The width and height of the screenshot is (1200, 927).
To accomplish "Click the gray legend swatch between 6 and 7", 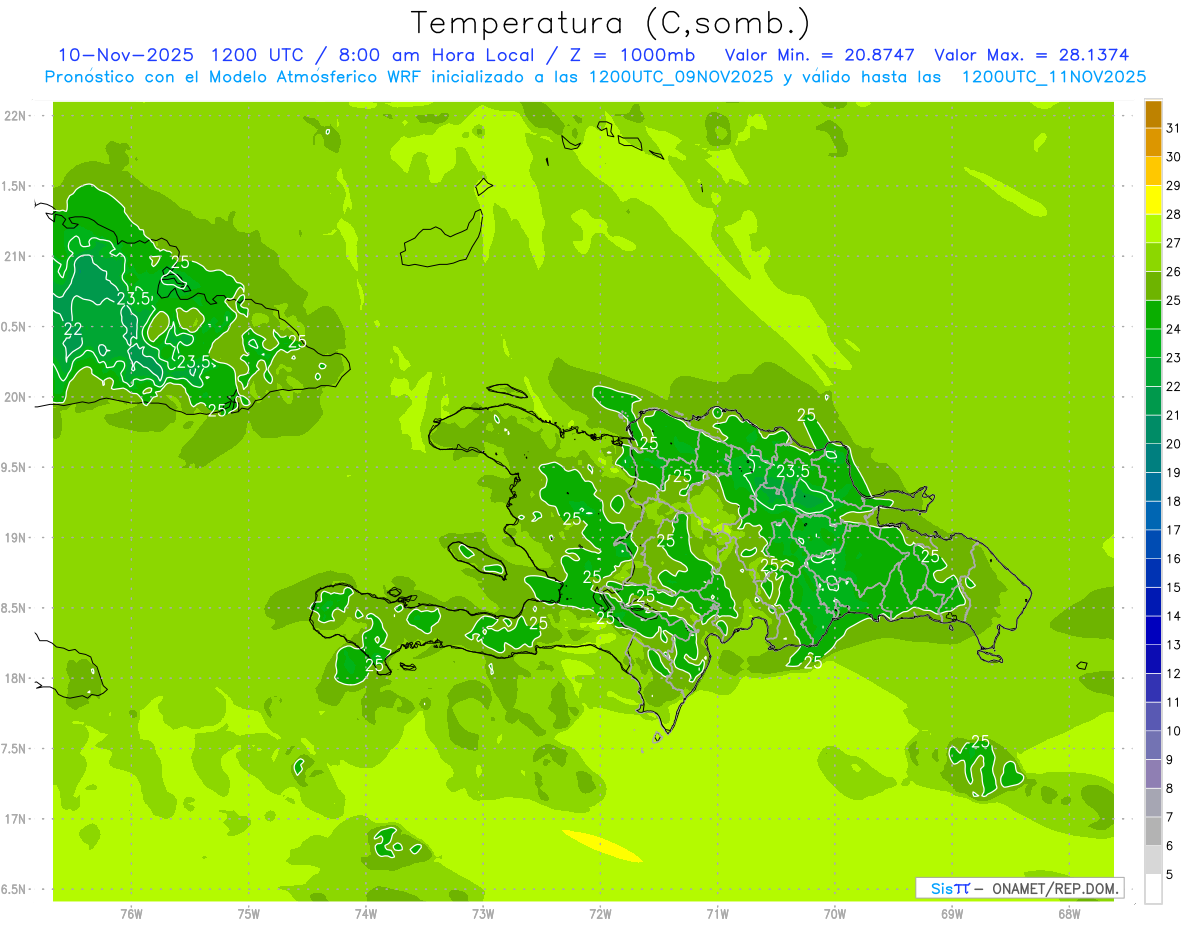I will point(1153,832).
